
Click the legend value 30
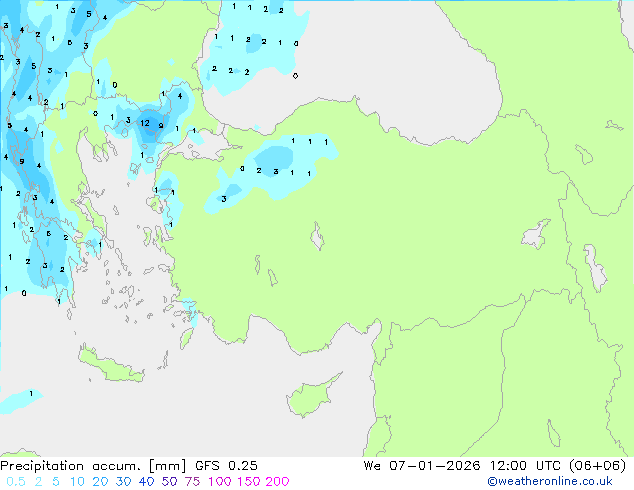point(123,482)
